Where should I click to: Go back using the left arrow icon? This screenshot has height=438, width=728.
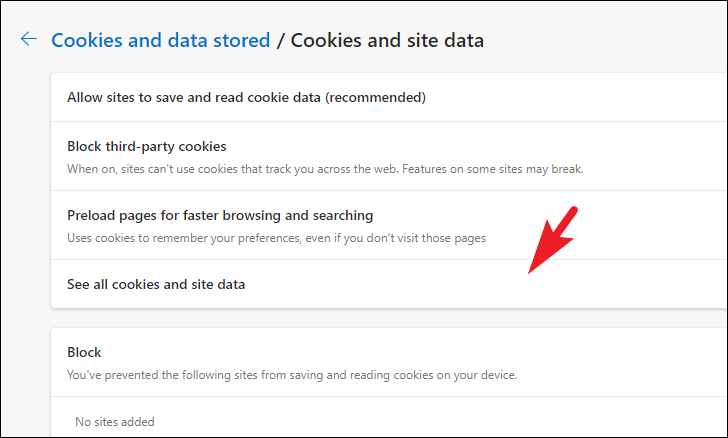click(29, 39)
